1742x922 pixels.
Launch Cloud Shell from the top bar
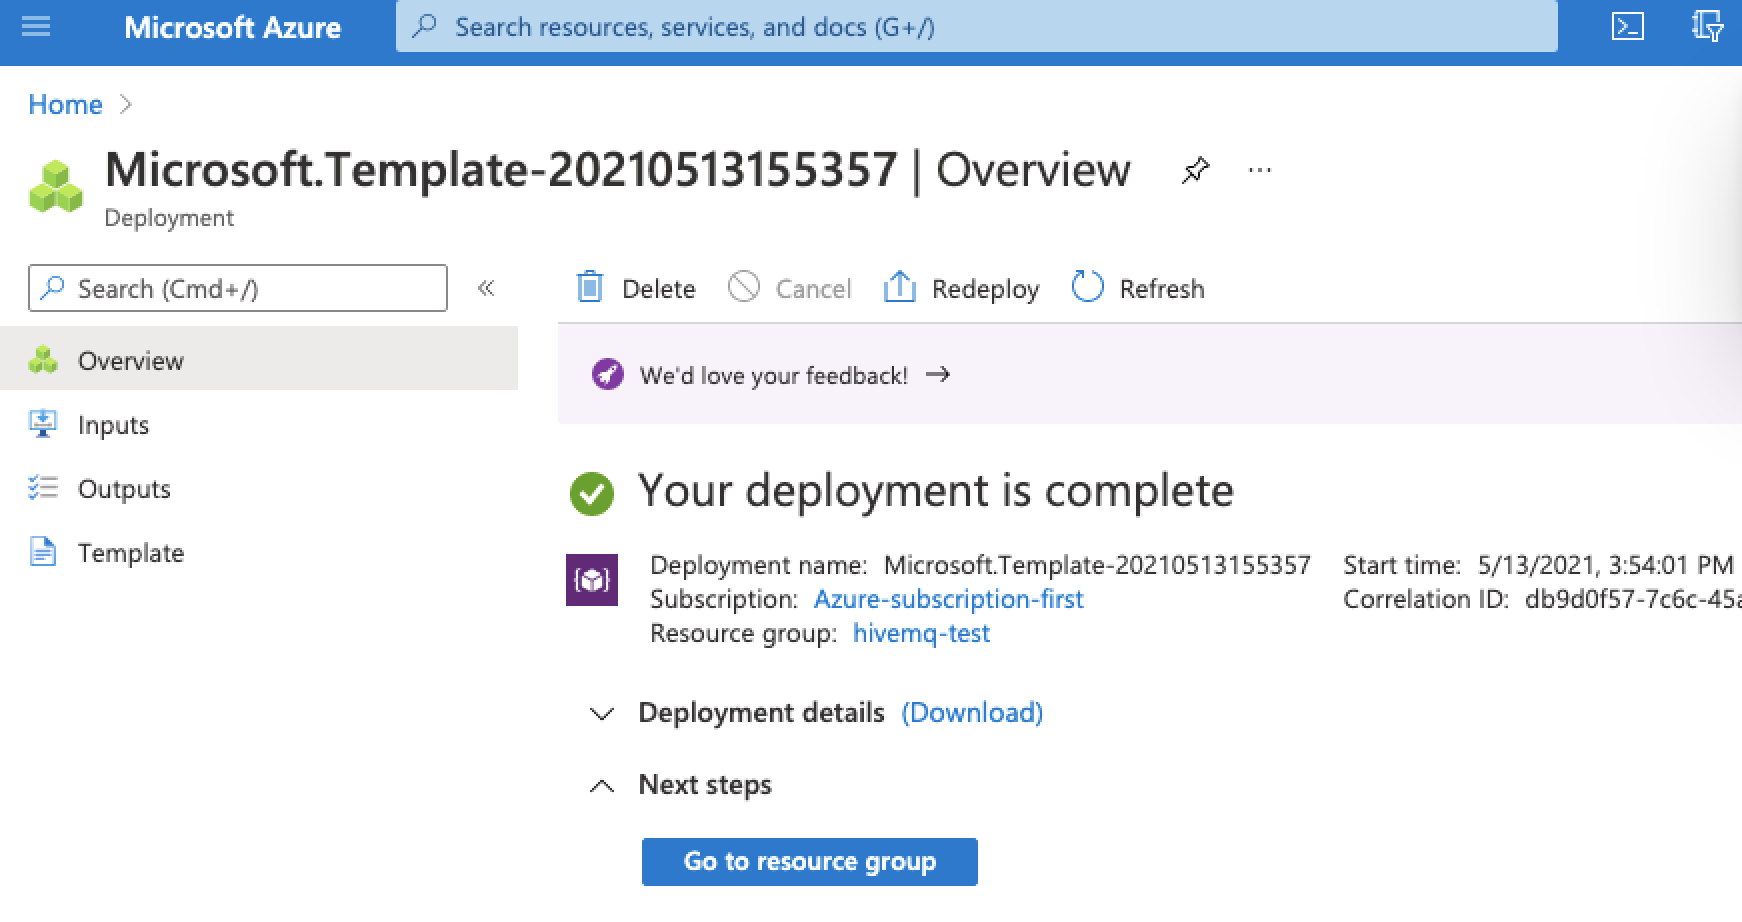(x=1628, y=27)
